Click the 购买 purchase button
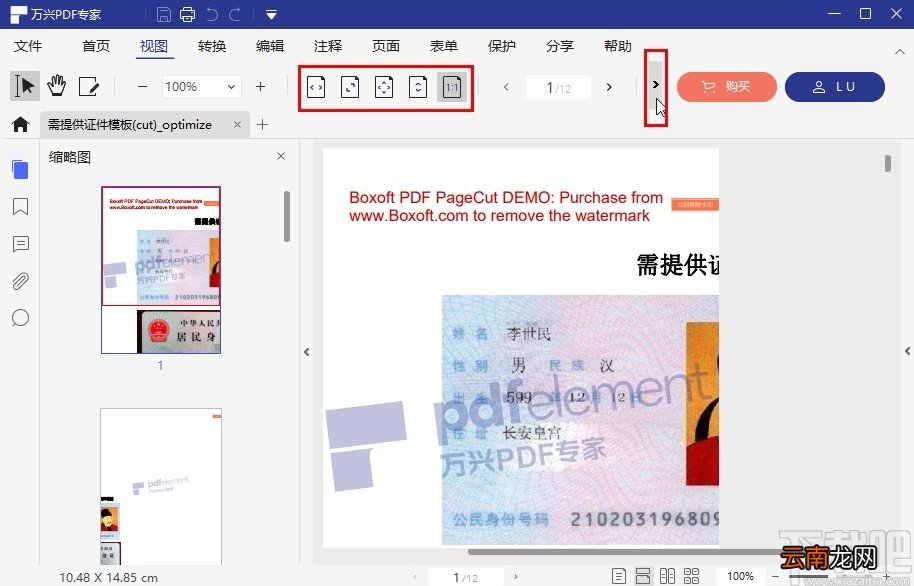Viewport: 914px width, 586px height. click(x=726, y=87)
